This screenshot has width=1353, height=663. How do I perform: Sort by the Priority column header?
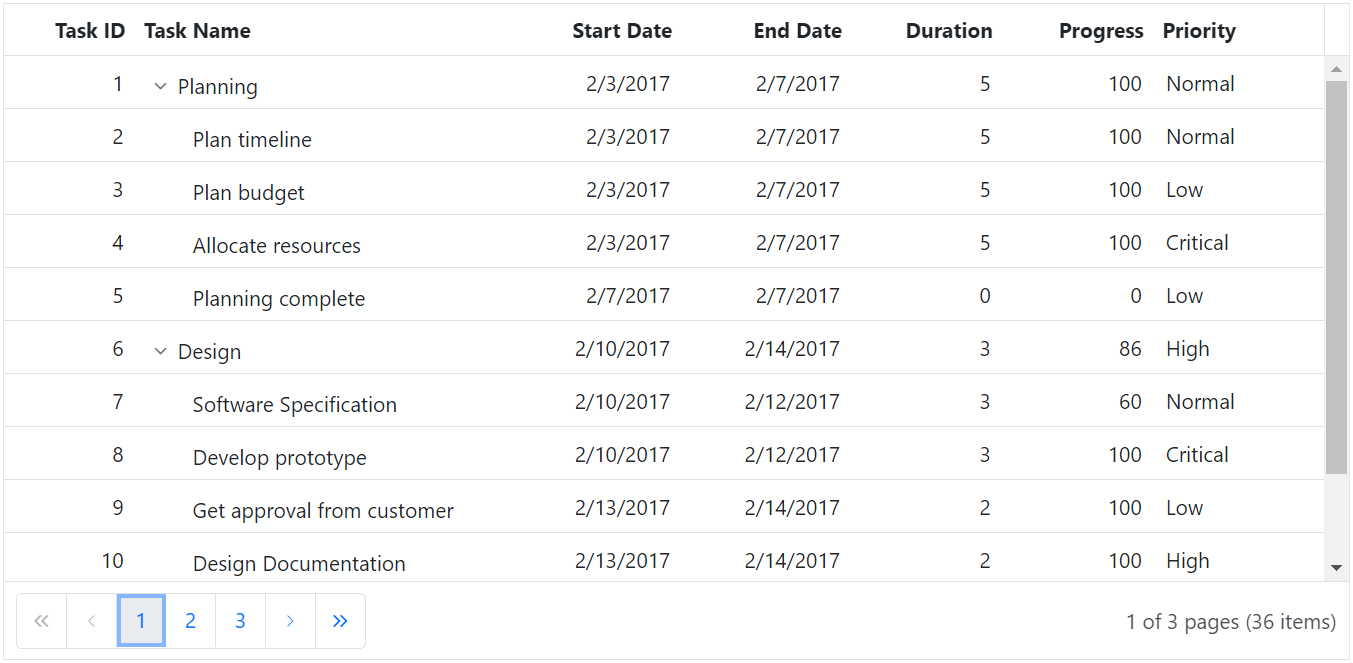[1198, 30]
